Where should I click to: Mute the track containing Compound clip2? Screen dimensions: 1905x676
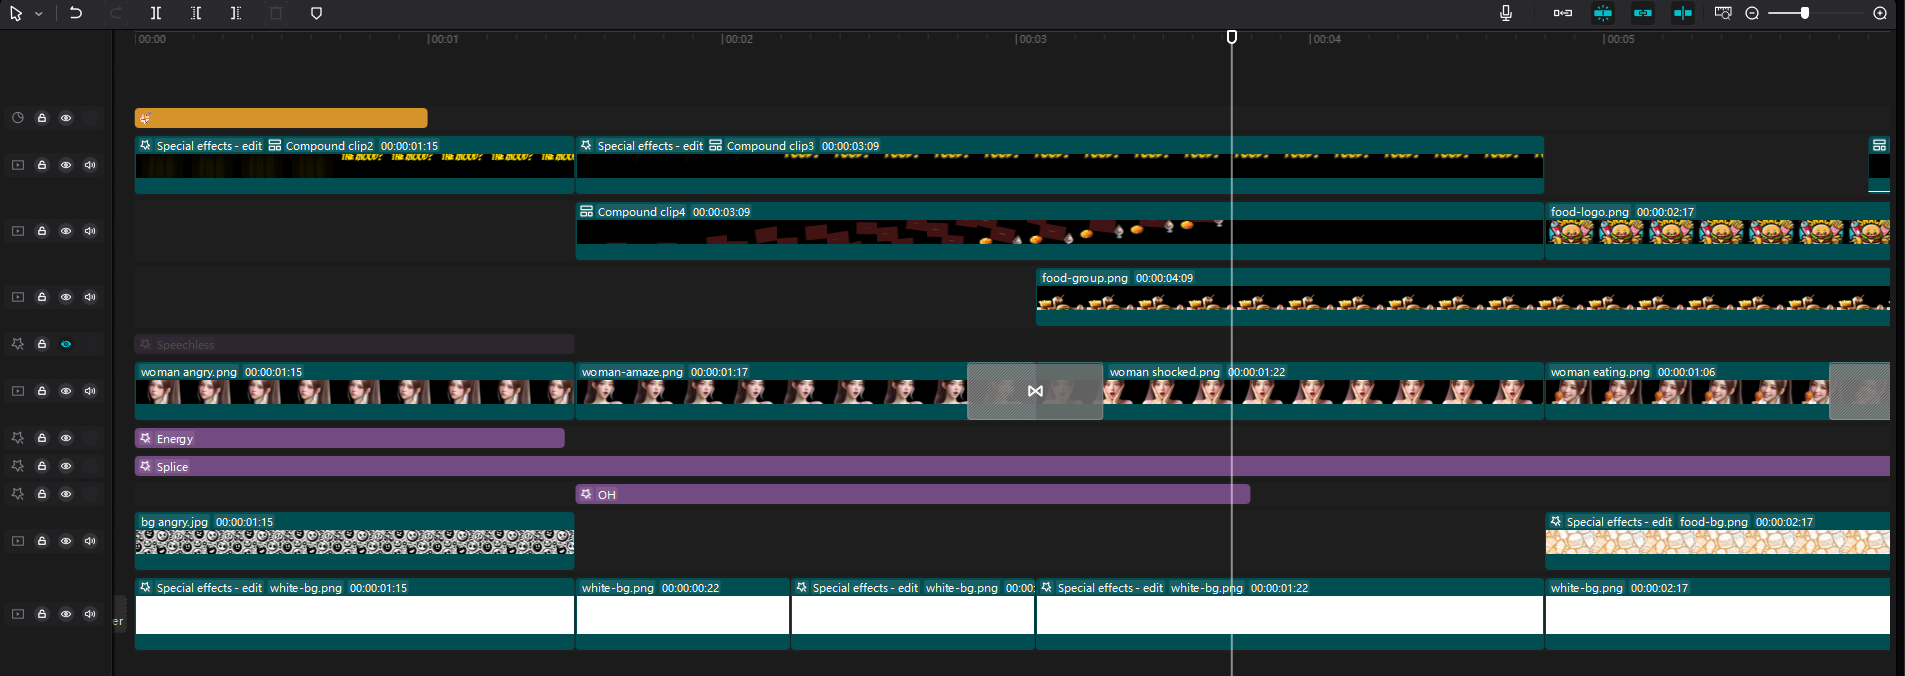click(90, 165)
